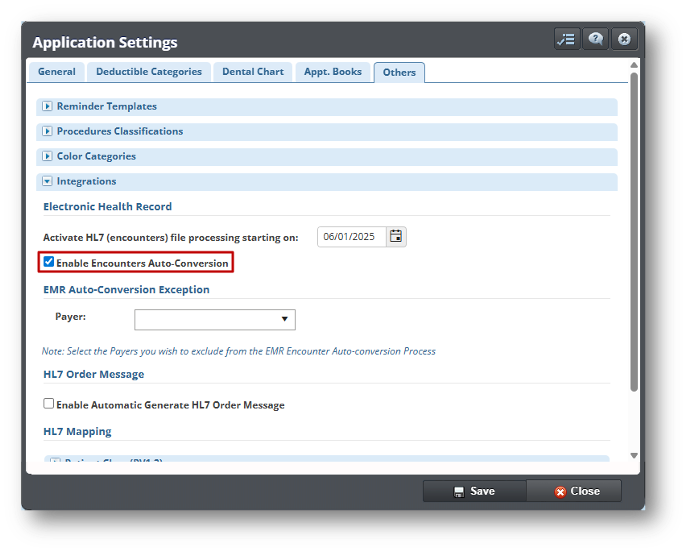Go to the Dental Chart tab
Screen dimensions: 688x554
click(252, 72)
